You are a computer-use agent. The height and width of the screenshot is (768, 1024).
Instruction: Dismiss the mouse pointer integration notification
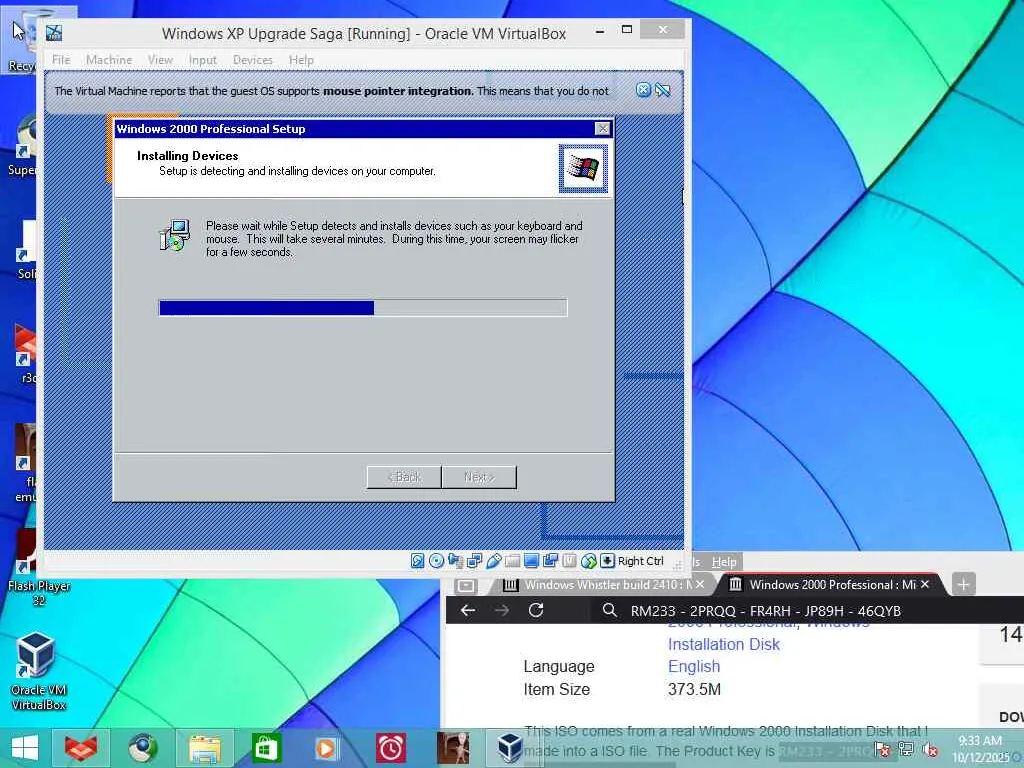point(643,90)
